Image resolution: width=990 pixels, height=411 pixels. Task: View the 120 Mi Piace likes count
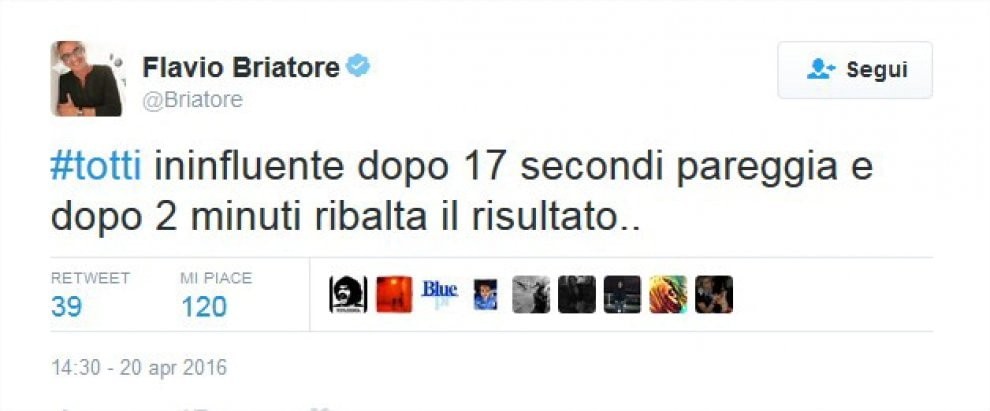point(203,307)
